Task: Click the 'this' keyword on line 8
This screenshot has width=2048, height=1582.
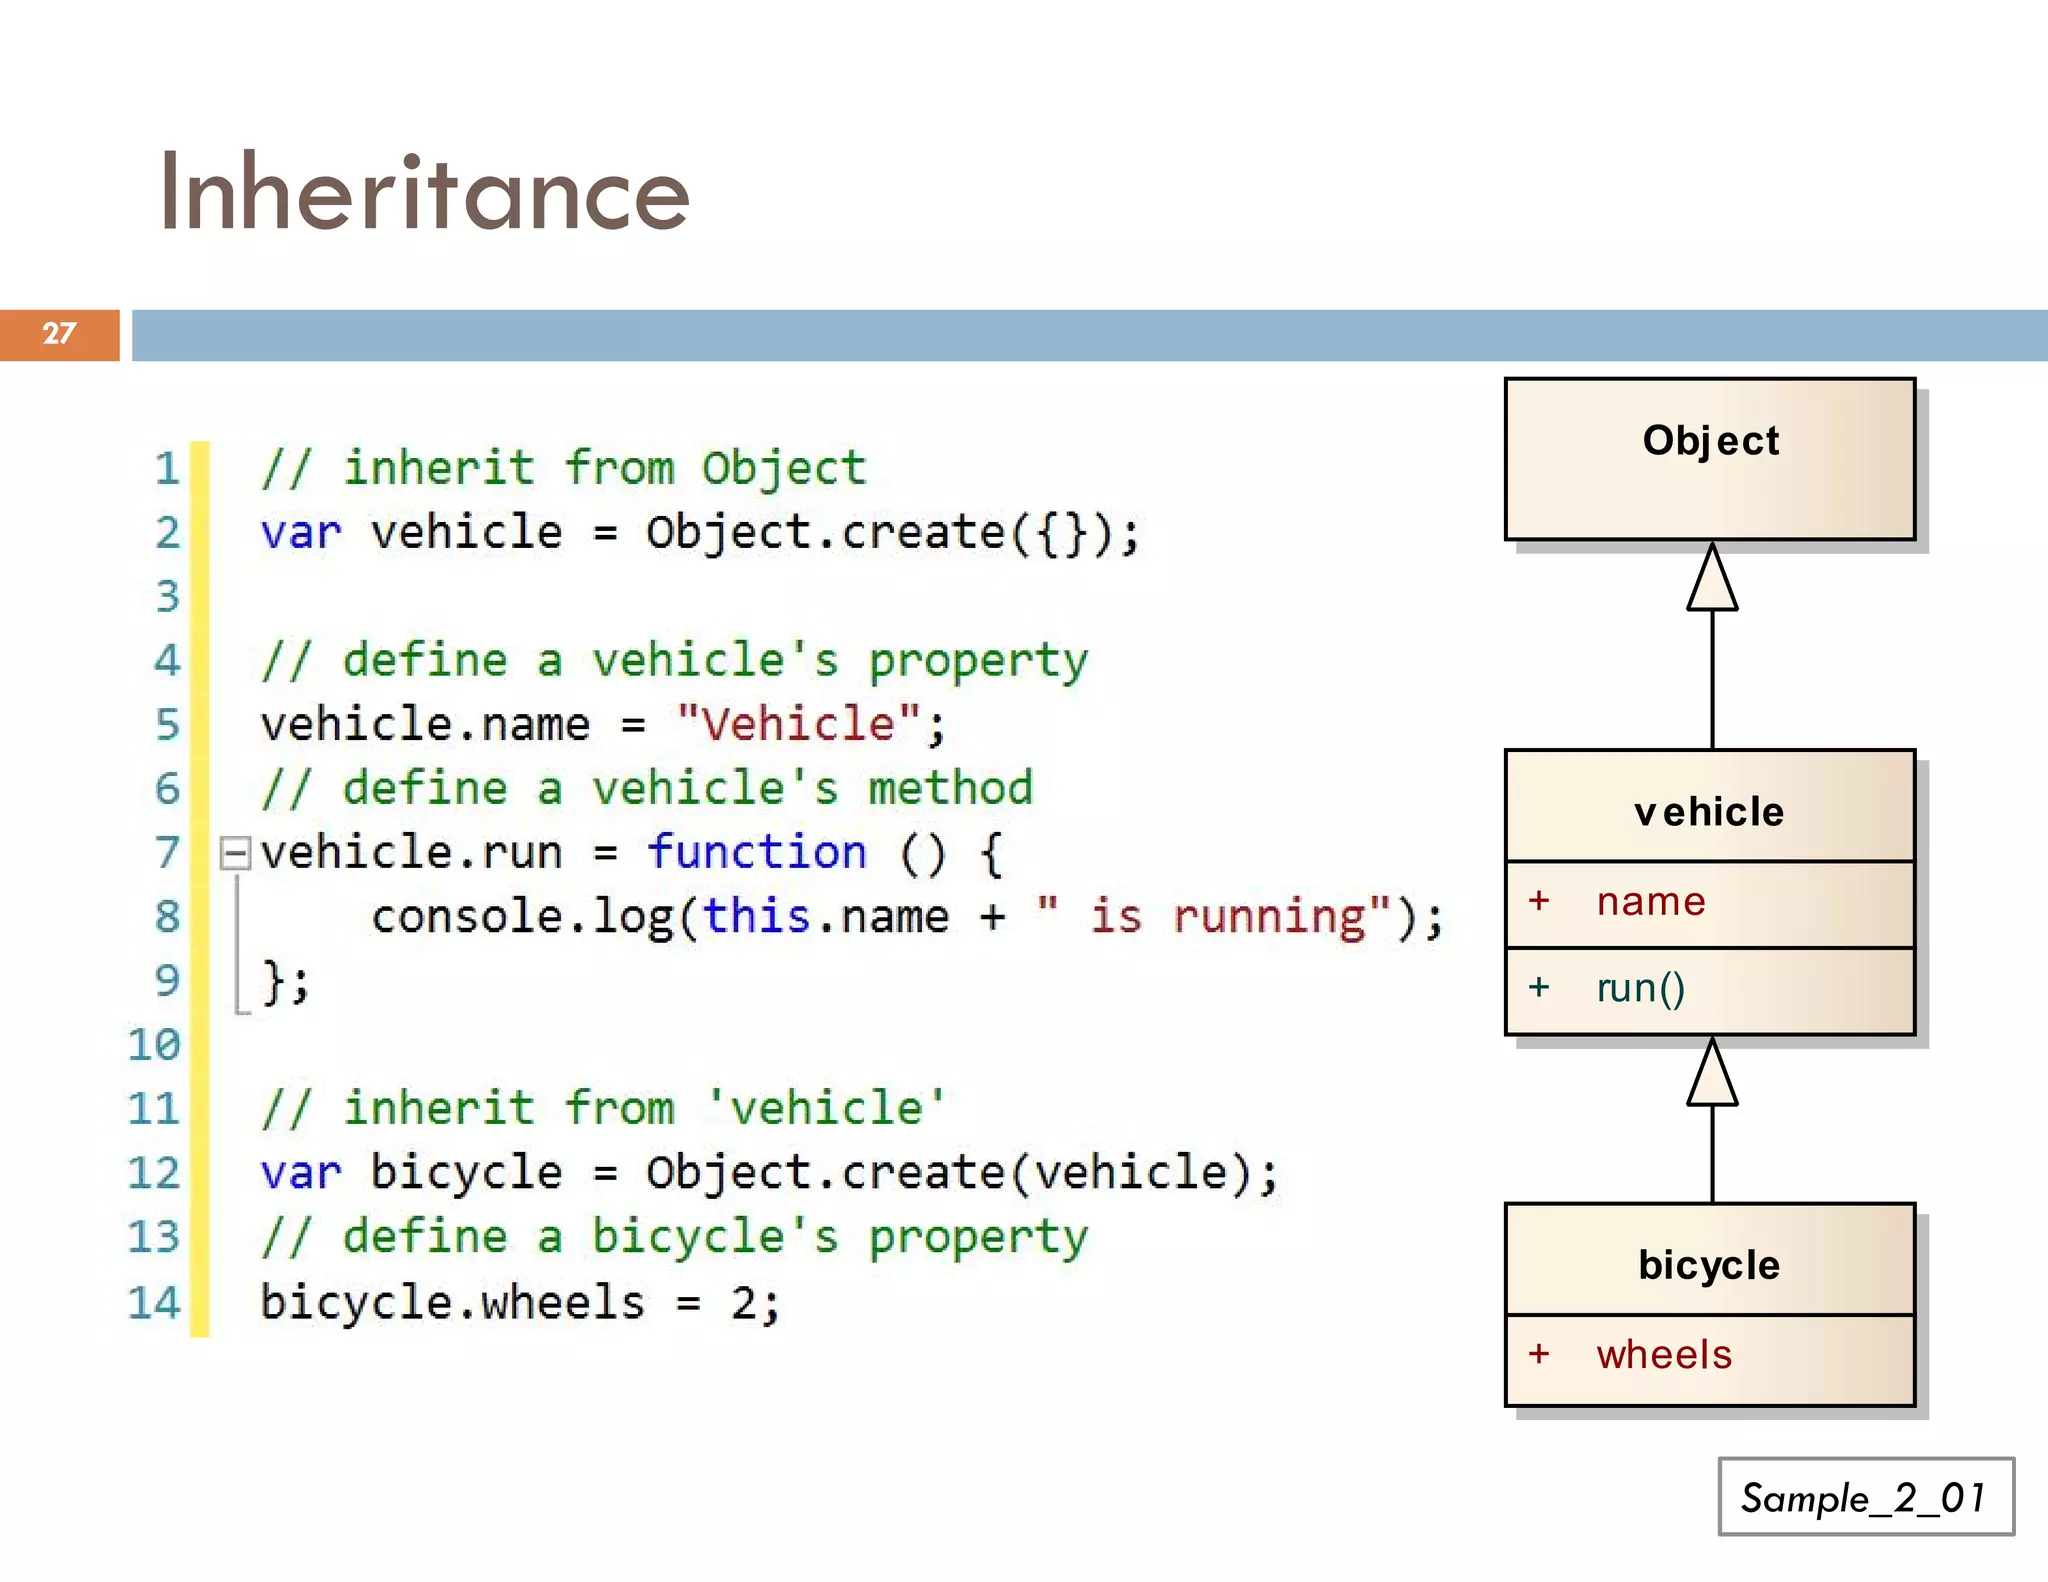Action: [756, 917]
